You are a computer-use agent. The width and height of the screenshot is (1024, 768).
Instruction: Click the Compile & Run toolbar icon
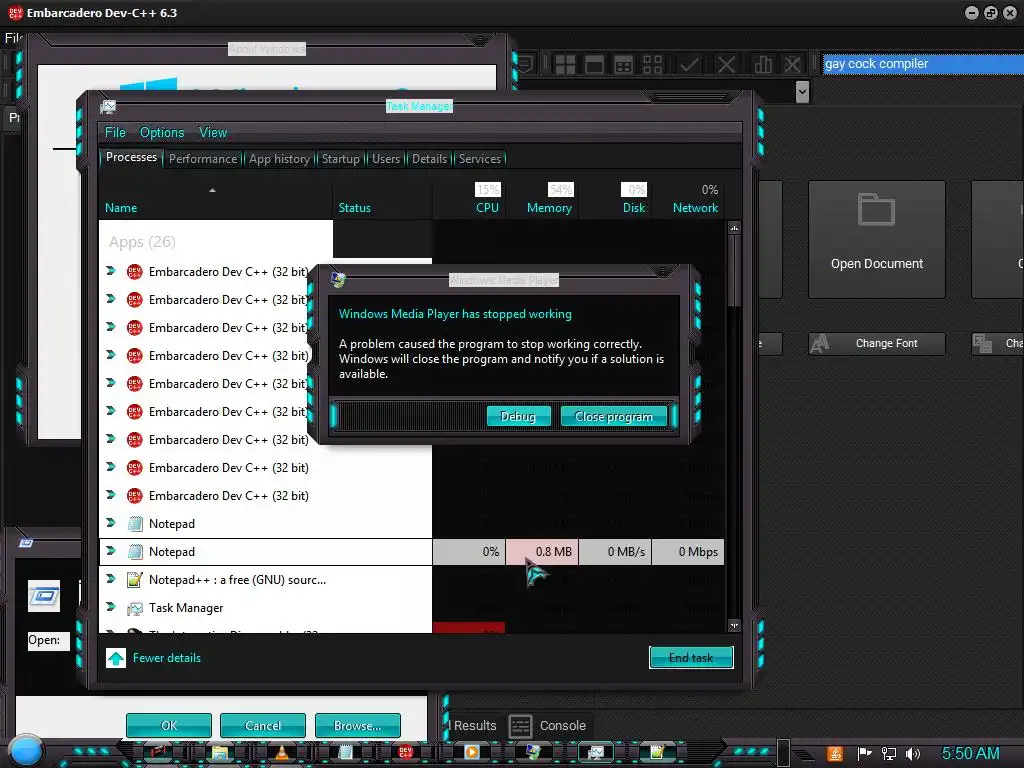click(624, 64)
